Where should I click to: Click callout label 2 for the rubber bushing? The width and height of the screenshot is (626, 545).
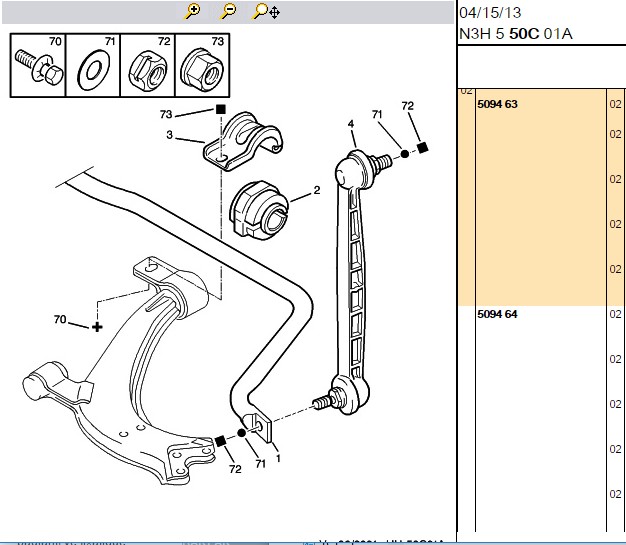317,190
